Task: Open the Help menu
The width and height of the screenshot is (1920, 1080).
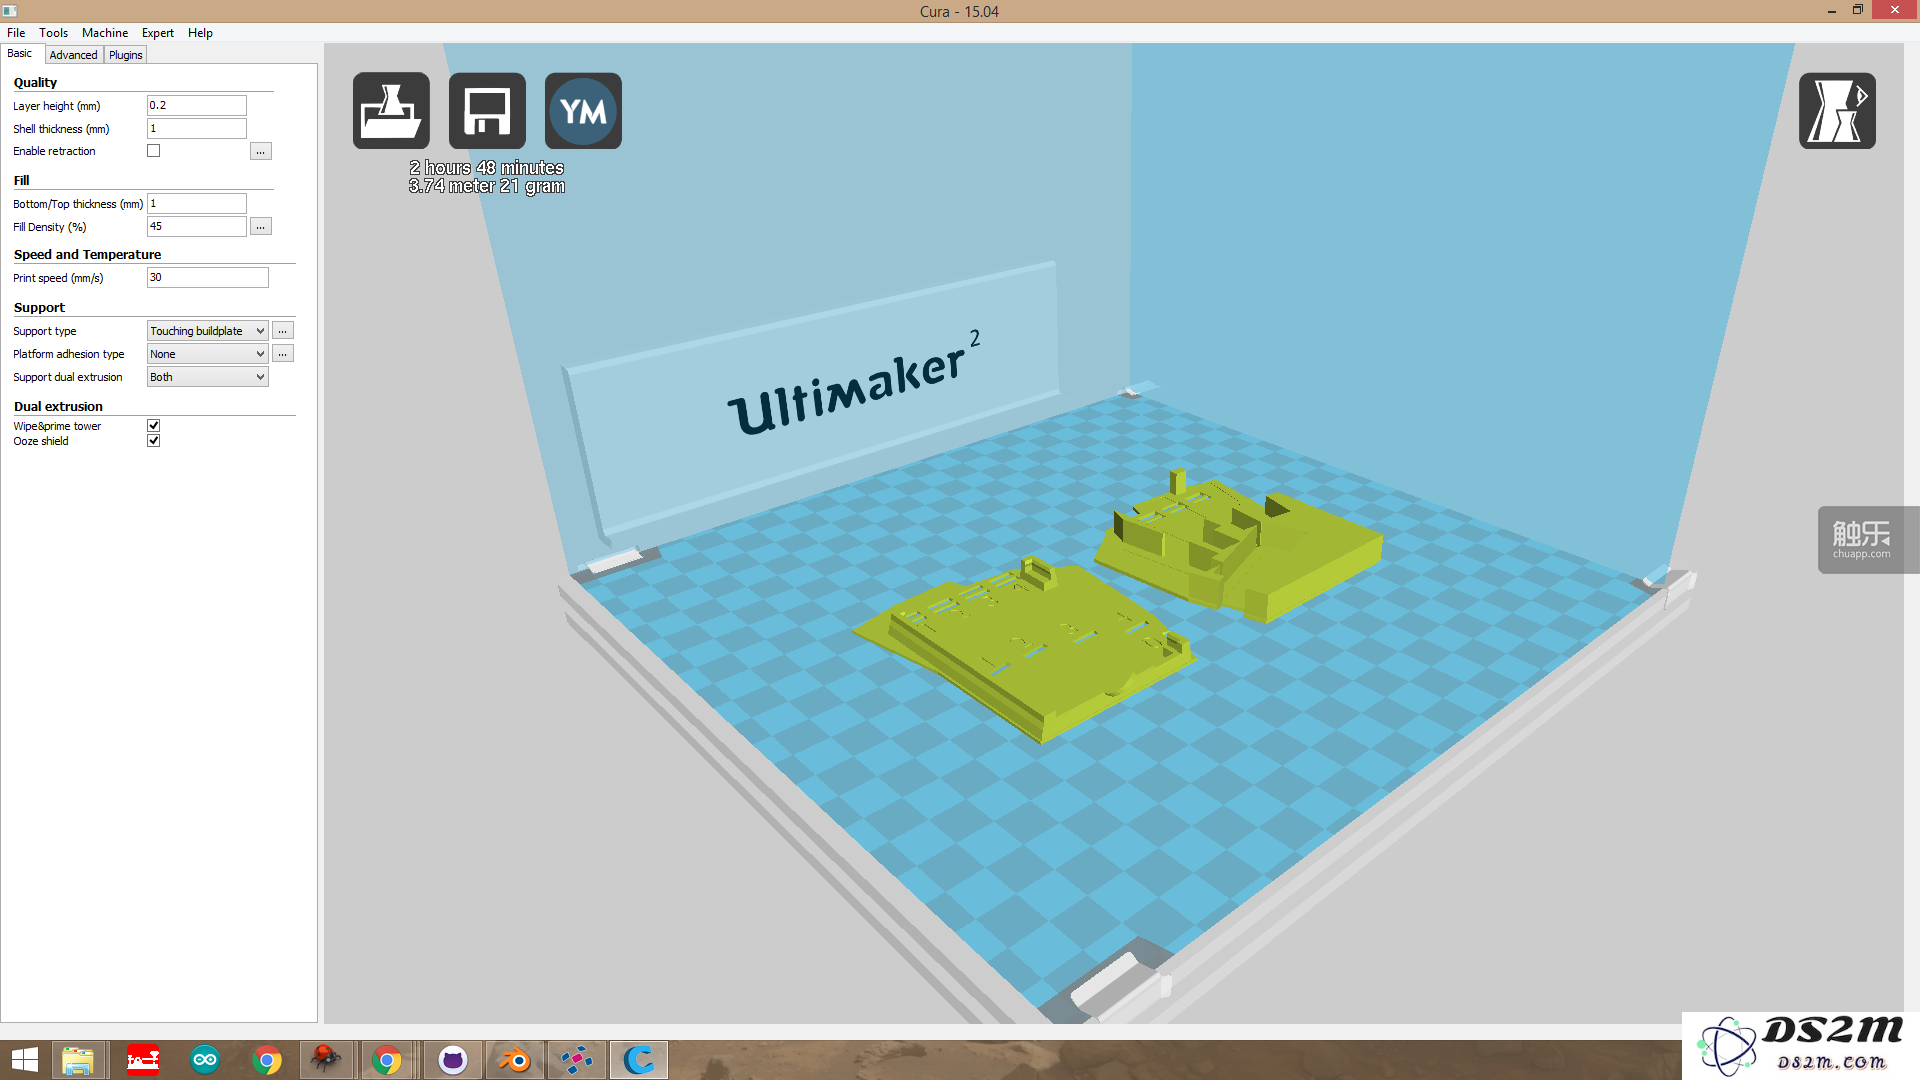Action: (200, 33)
